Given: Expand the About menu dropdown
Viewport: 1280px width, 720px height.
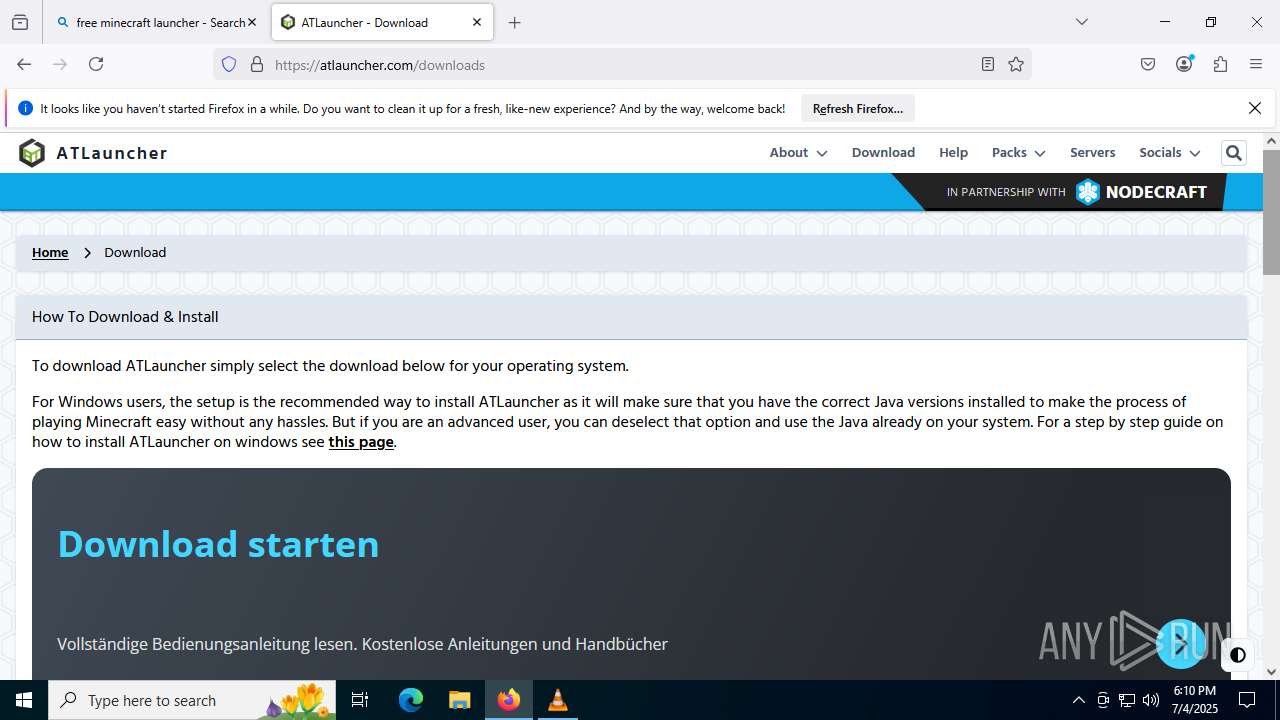Looking at the screenshot, I should 798,152.
